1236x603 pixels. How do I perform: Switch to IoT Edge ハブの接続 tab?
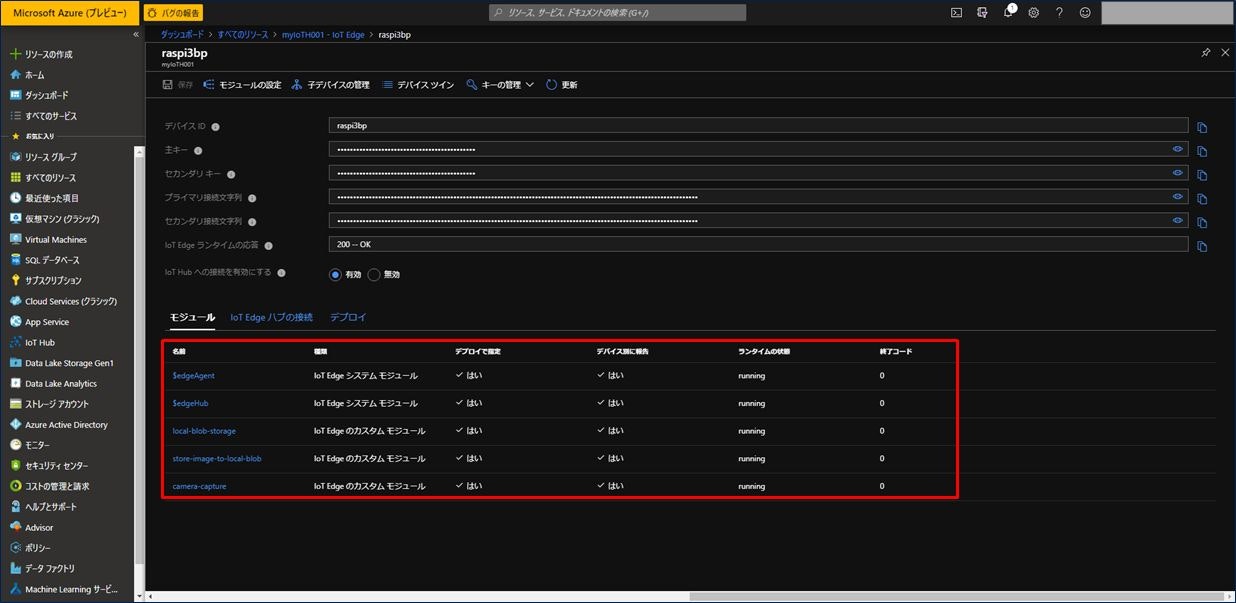(x=271, y=317)
